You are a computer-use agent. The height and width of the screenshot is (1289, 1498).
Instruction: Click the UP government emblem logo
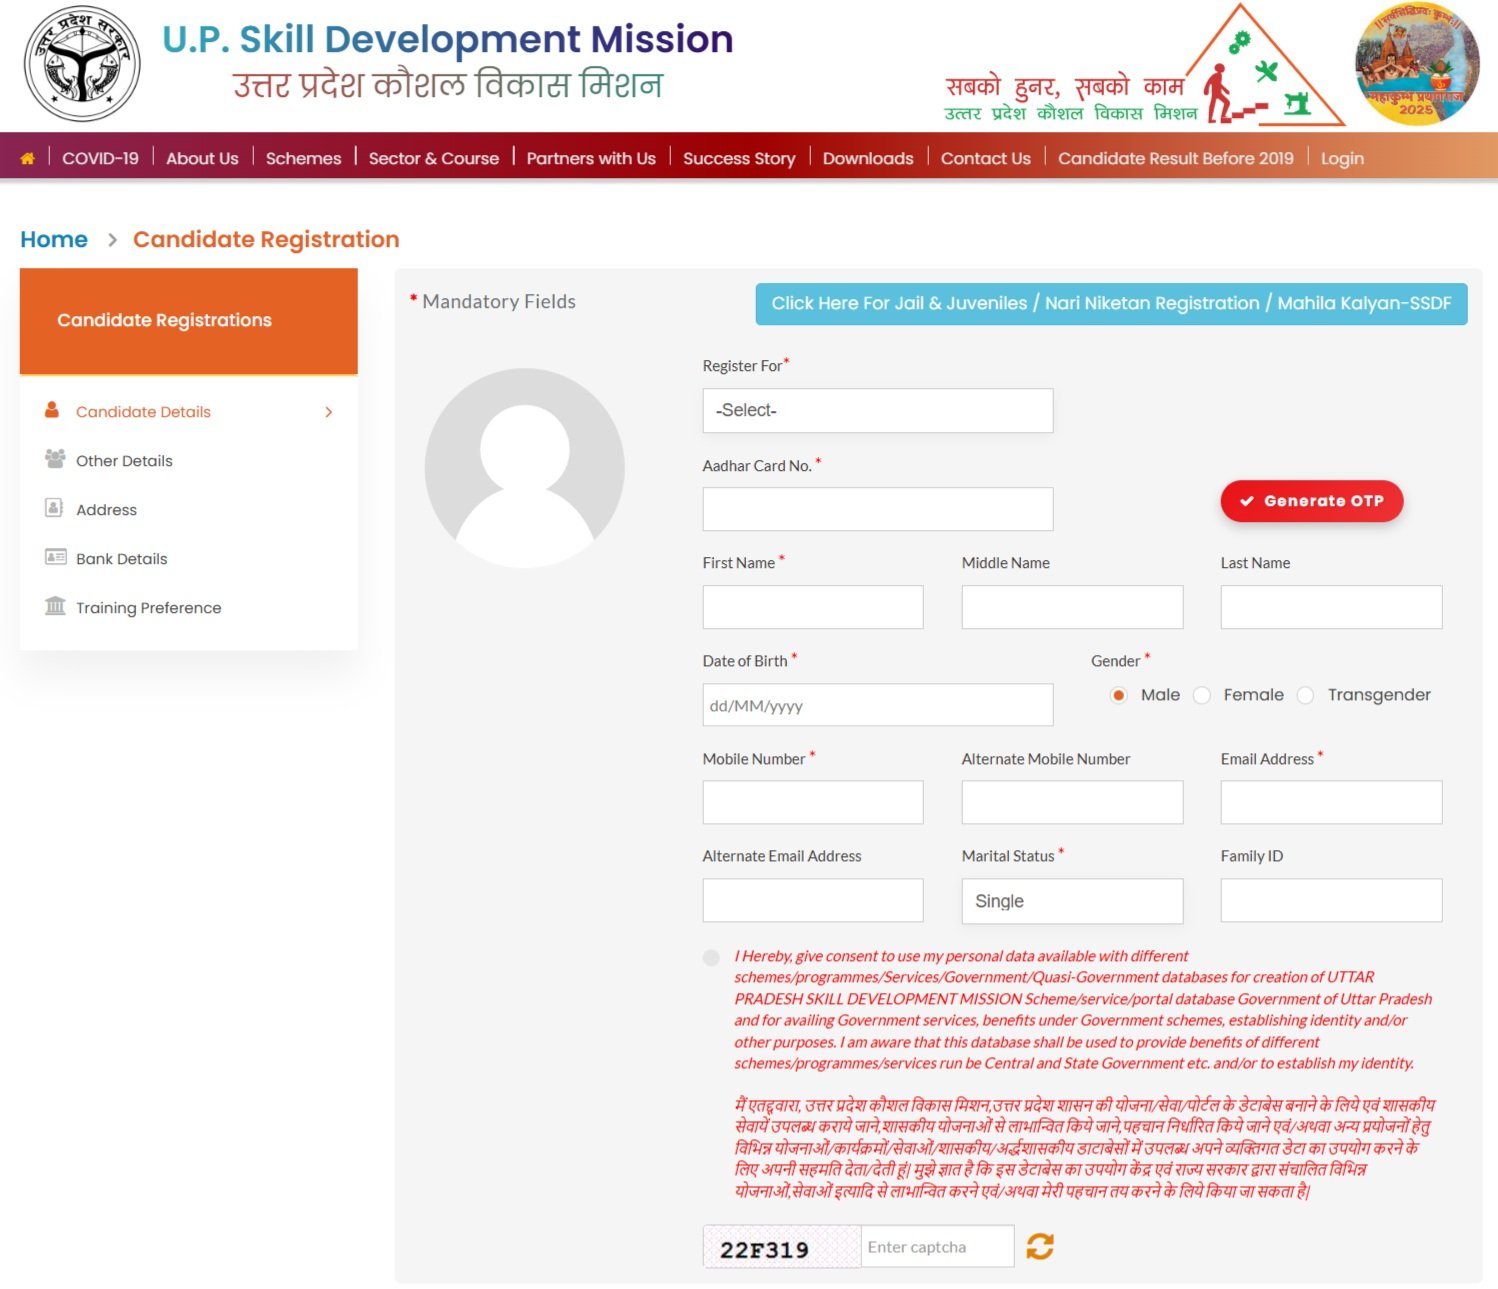point(82,64)
